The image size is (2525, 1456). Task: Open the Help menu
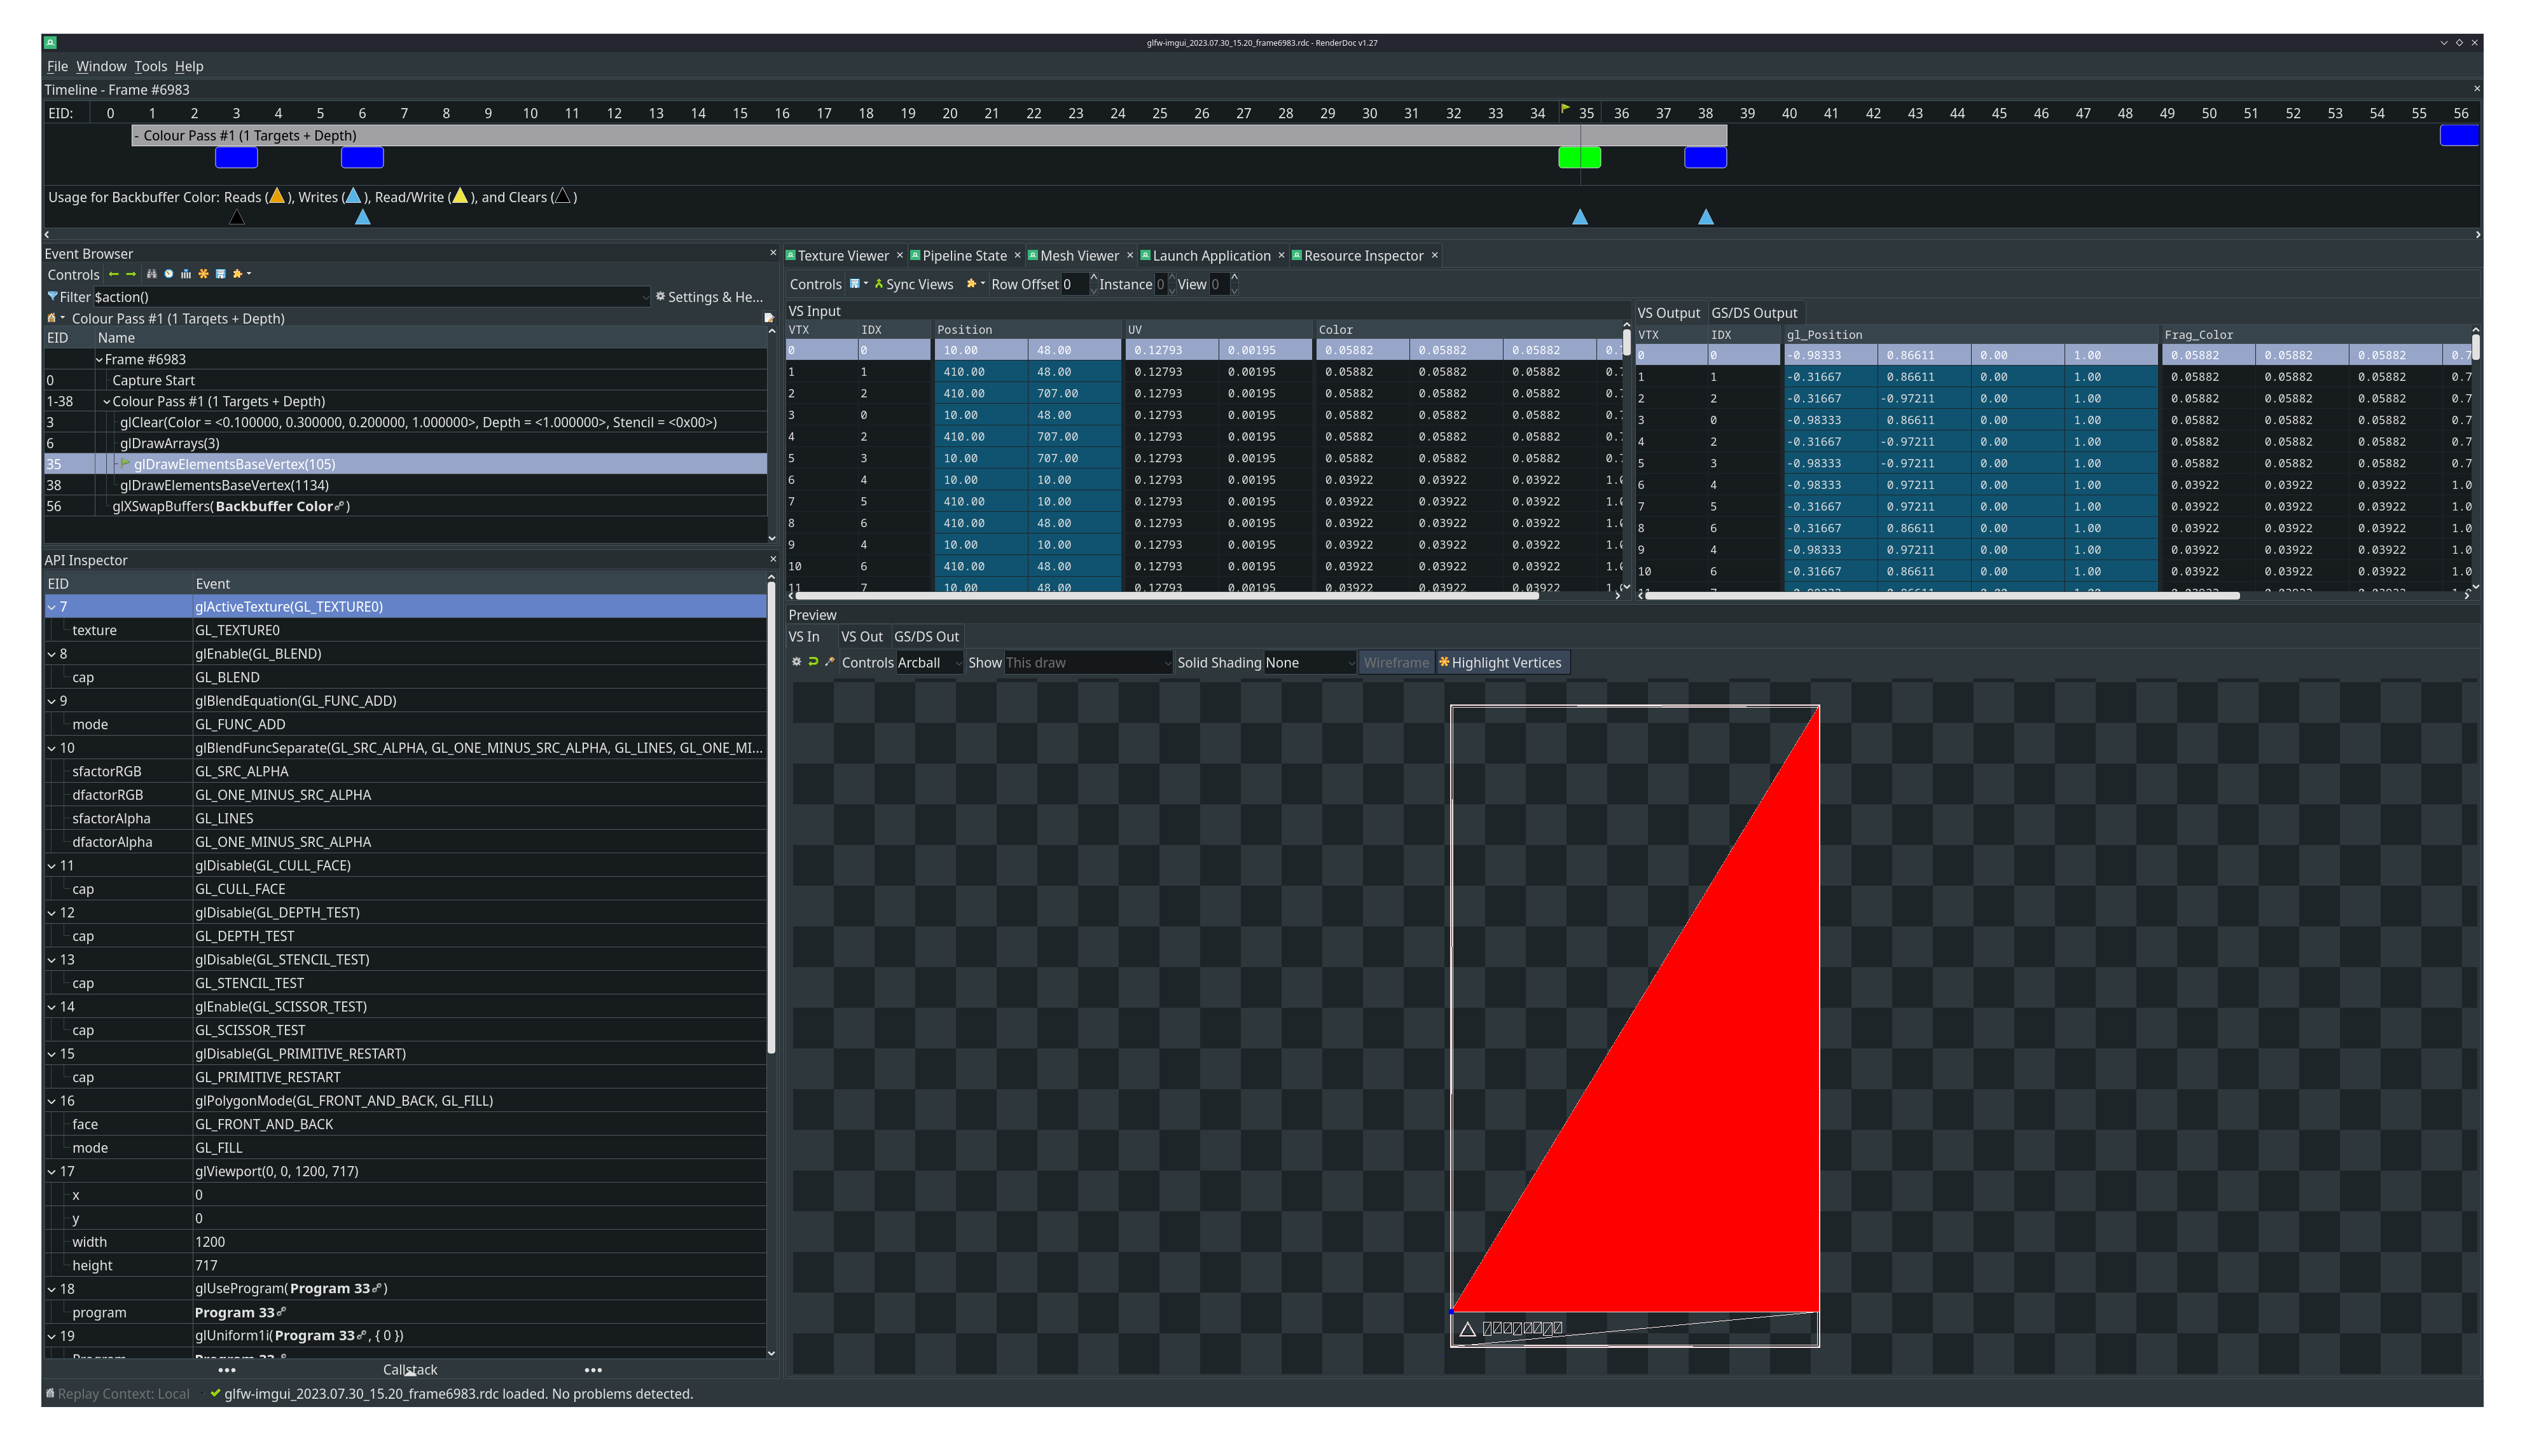(189, 66)
